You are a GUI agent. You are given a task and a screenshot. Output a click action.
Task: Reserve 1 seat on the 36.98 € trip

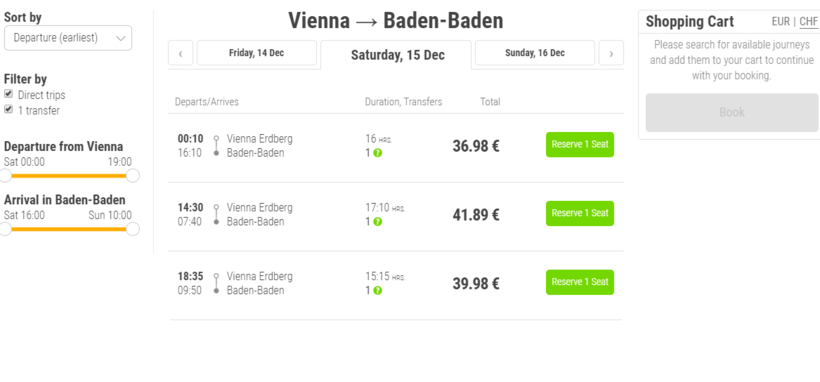pos(580,144)
